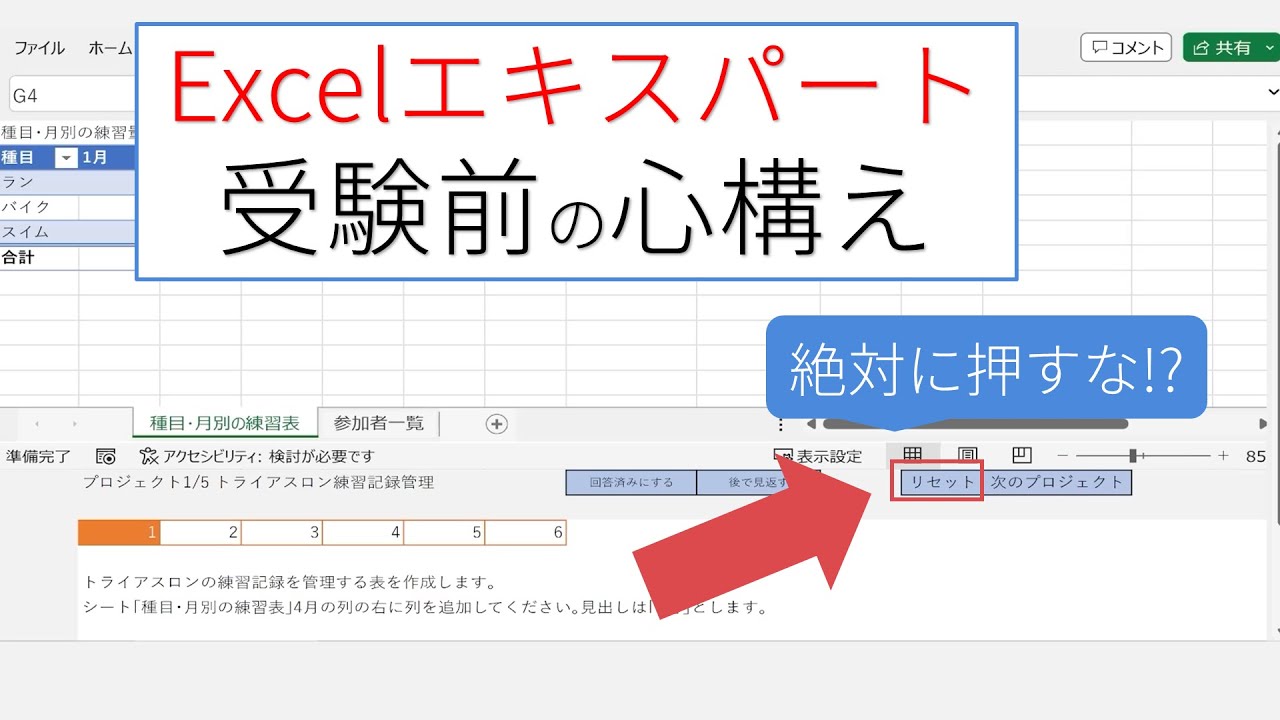Switch to Page Layout view
The height and width of the screenshot is (720, 1280).
pyautogui.click(x=967, y=455)
